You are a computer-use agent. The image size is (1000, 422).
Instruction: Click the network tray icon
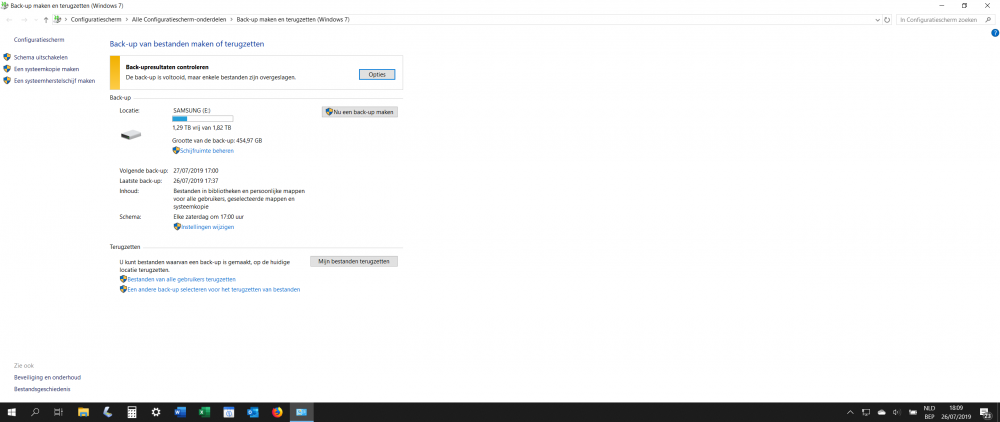coord(865,412)
